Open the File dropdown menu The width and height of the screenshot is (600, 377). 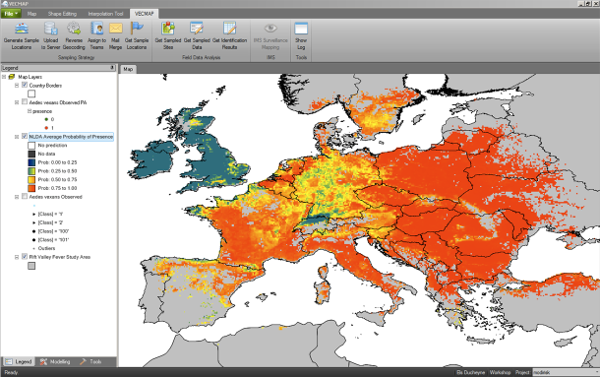click(11, 14)
